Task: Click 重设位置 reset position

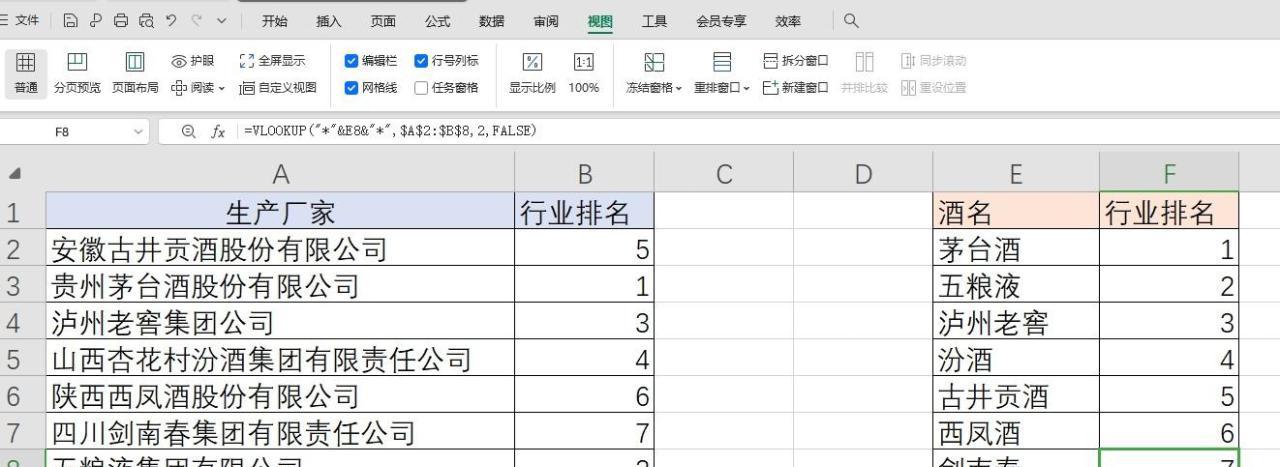Action: point(934,87)
